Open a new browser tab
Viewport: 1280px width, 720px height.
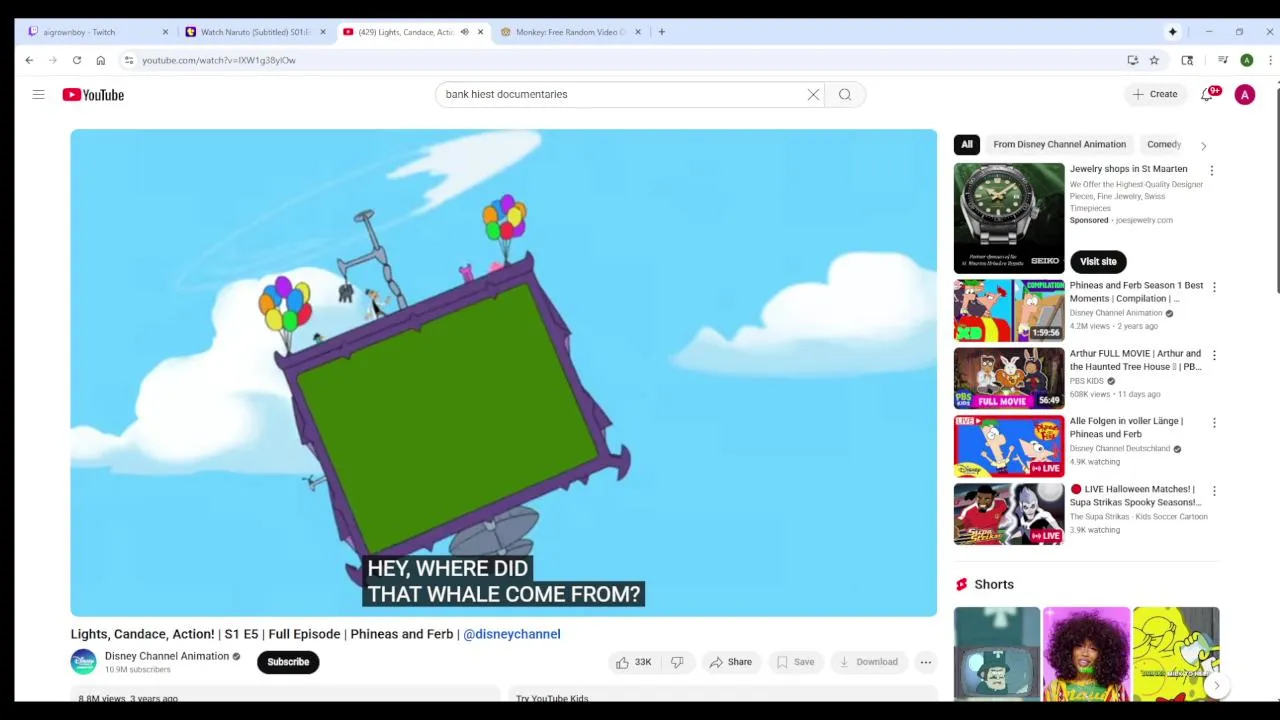(661, 32)
